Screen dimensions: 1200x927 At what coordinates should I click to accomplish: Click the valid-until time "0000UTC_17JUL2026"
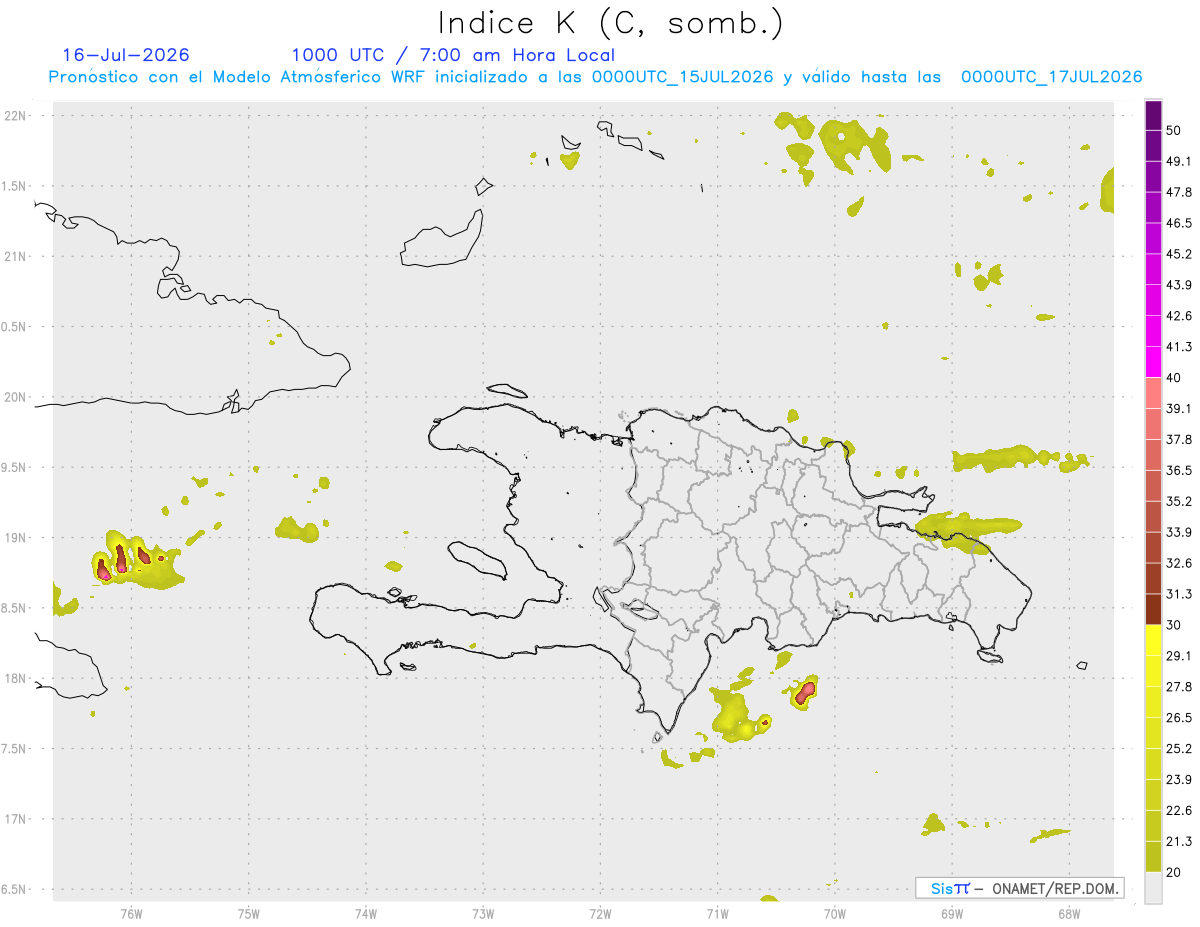(x=1051, y=77)
